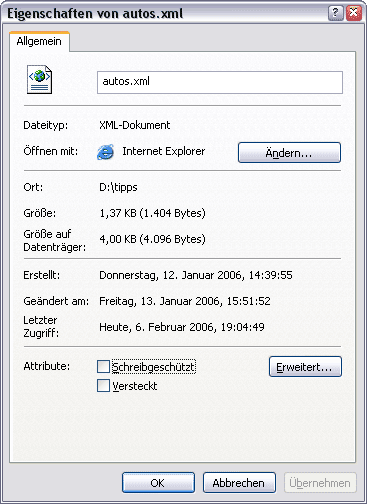Click the Heute, 6. Februar 2006 access date
The image size is (367, 504).
[182, 327]
